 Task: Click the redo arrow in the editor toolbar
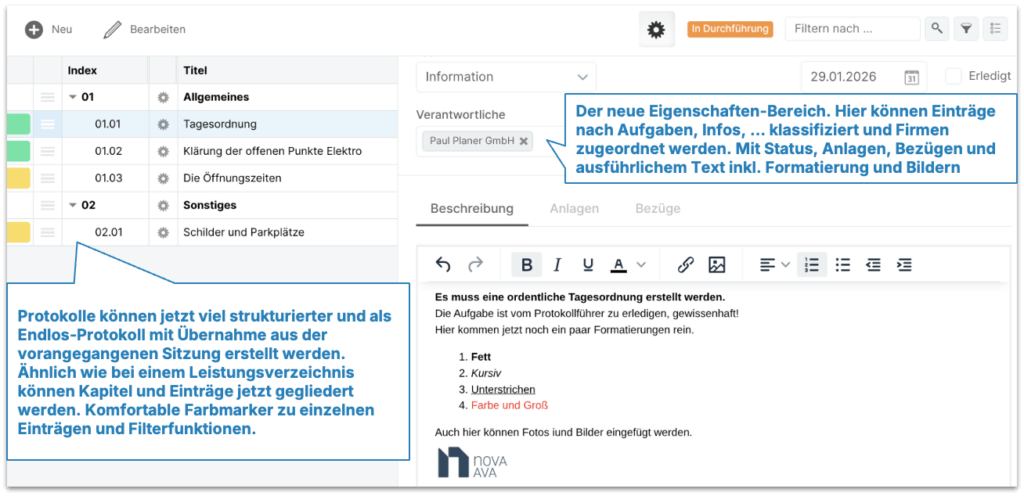475,265
